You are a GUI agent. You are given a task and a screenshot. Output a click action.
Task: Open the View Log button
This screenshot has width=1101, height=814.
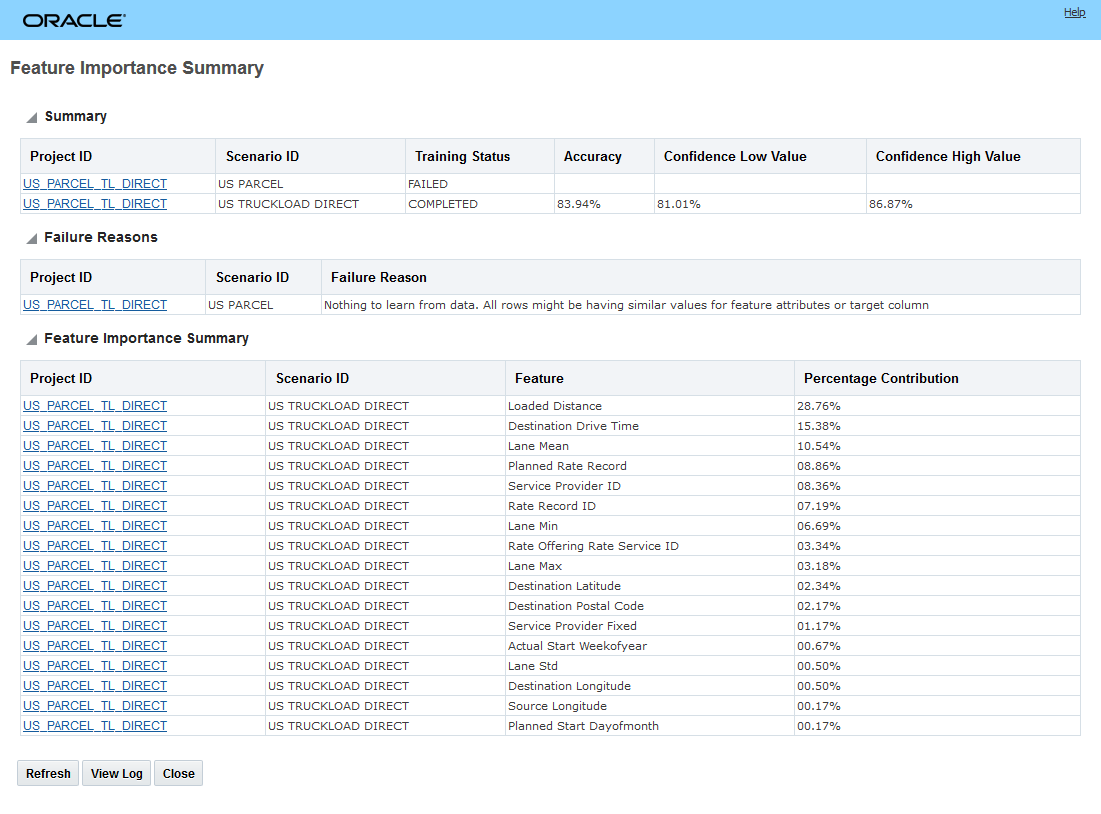pos(116,773)
